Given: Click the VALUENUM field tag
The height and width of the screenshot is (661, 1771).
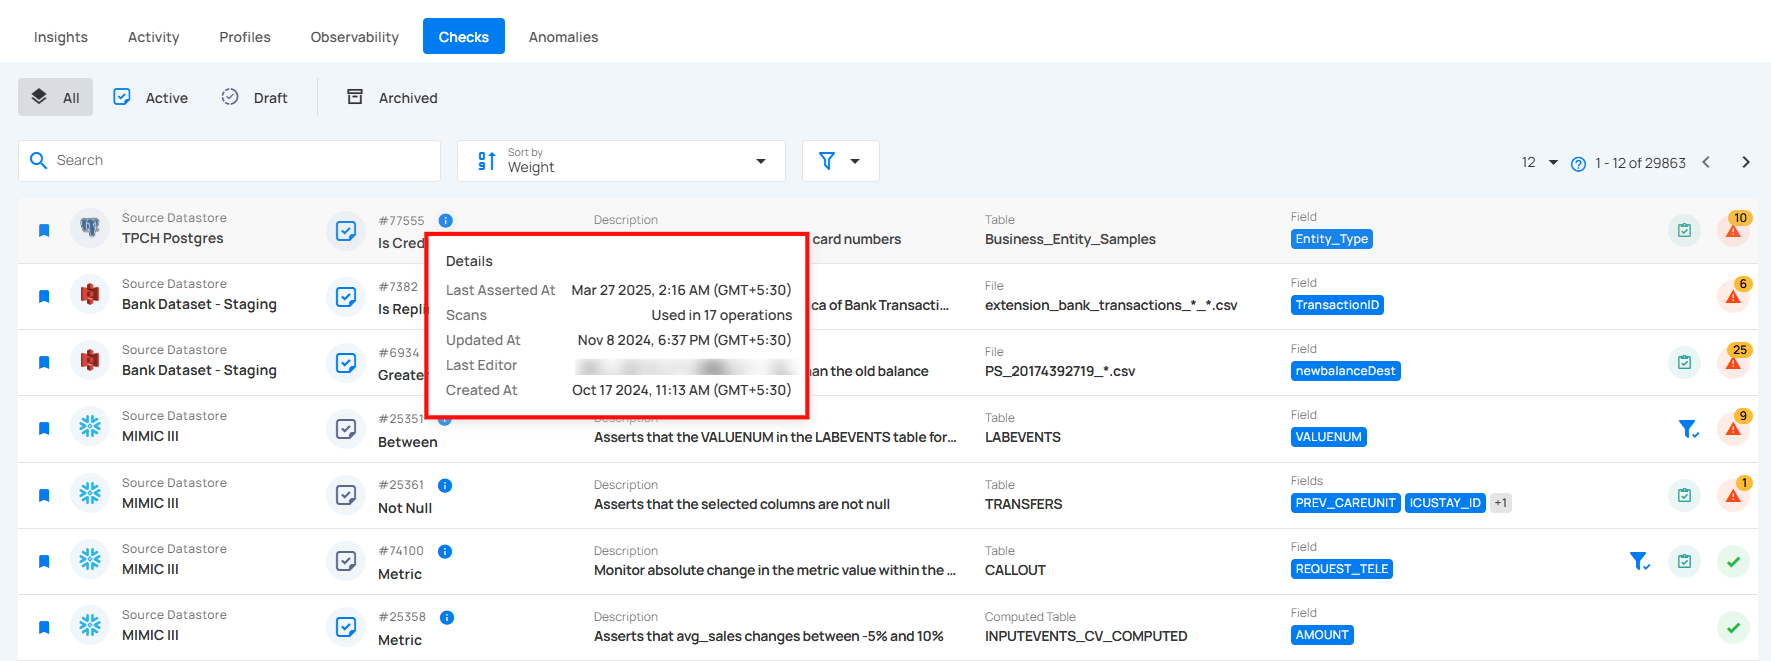Looking at the screenshot, I should (1328, 437).
